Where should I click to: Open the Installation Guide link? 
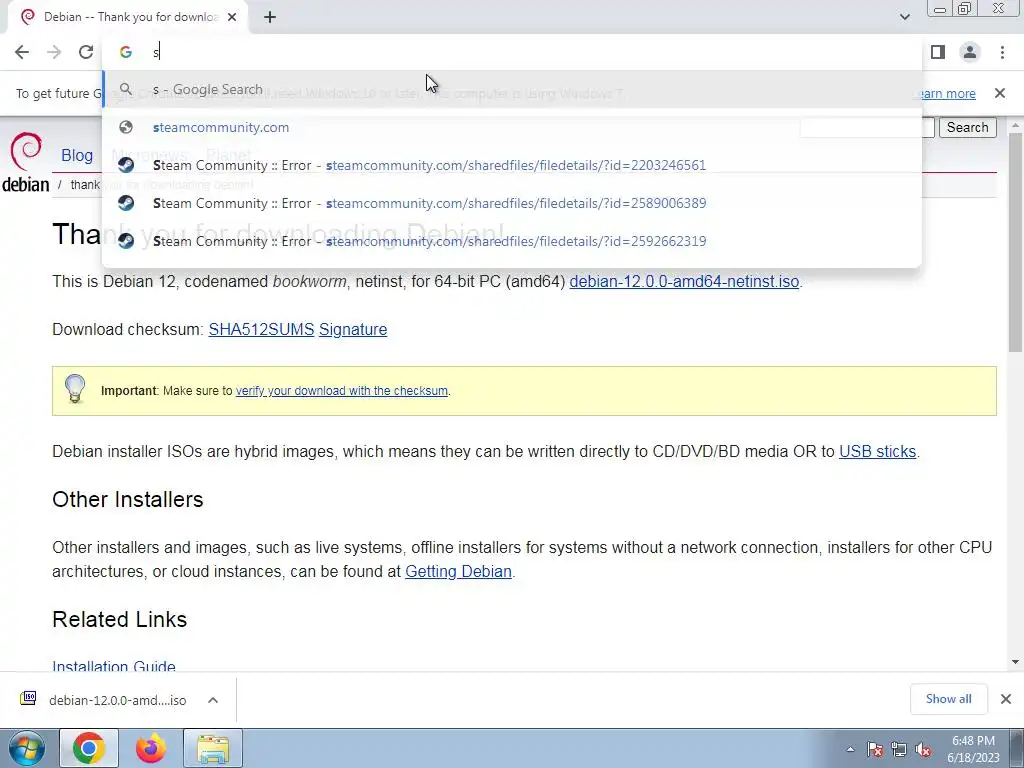114,666
